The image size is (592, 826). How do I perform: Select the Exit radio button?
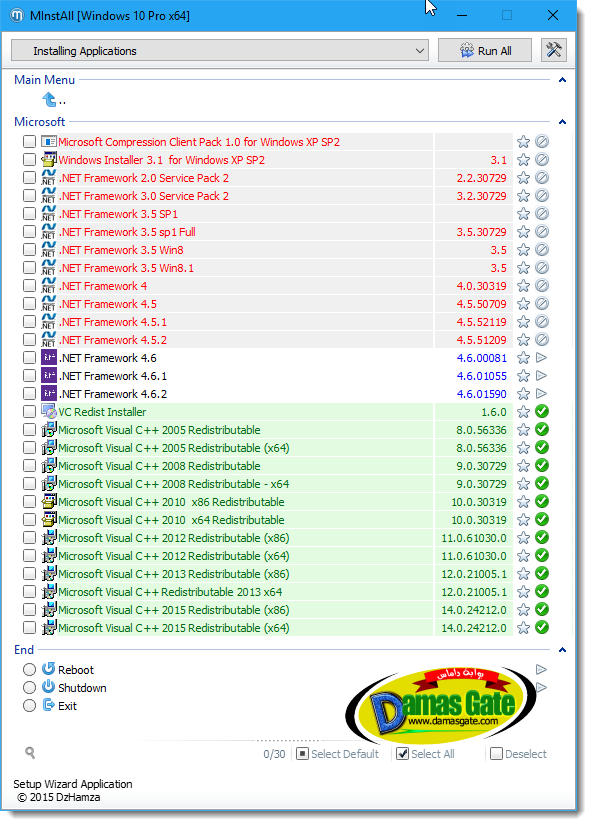[29, 705]
